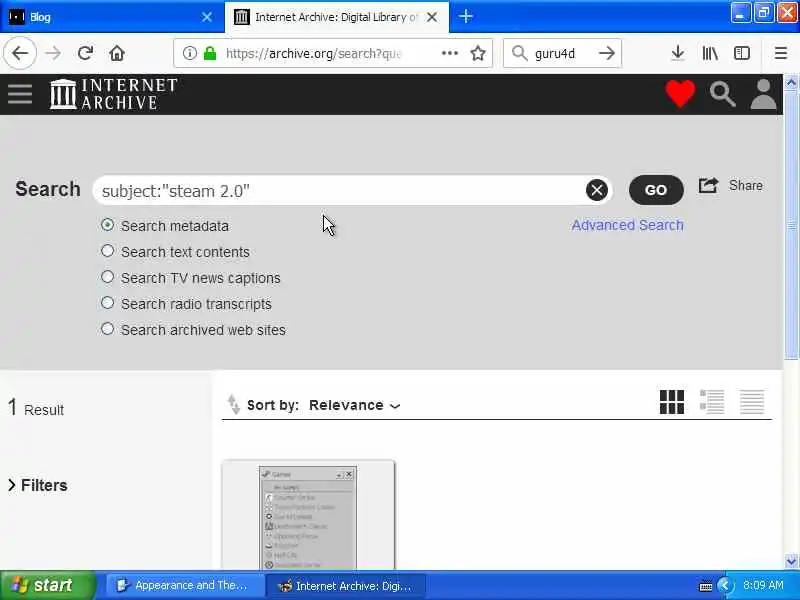Select Search archived web sites option
The width and height of the screenshot is (800, 600).
(107, 329)
